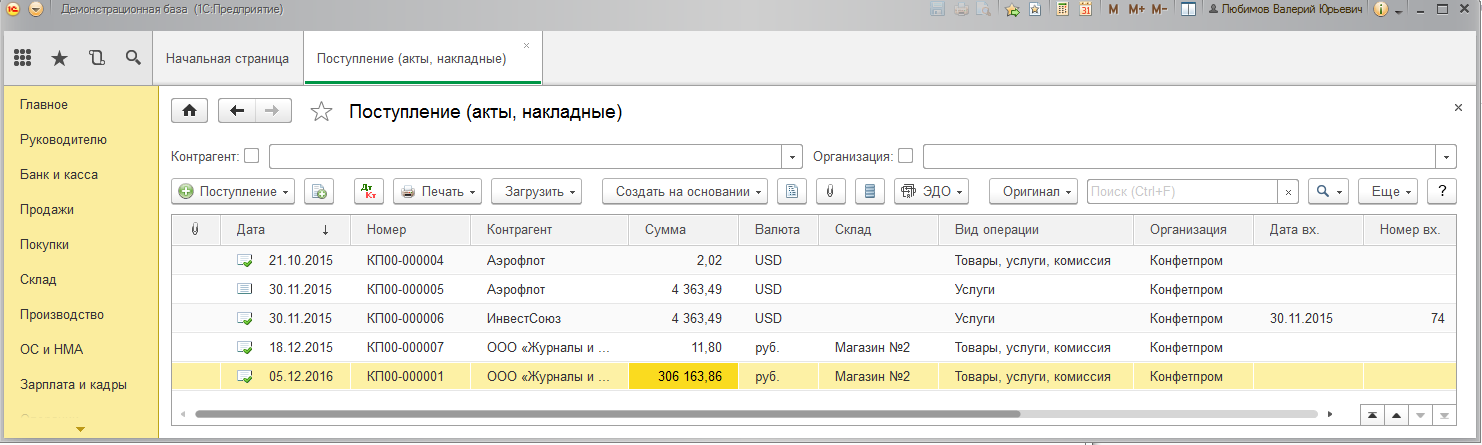Click into the Поиск (Ctrl+F) field
Image resolution: width=1482 pixels, height=445 pixels.
click(x=1182, y=191)
